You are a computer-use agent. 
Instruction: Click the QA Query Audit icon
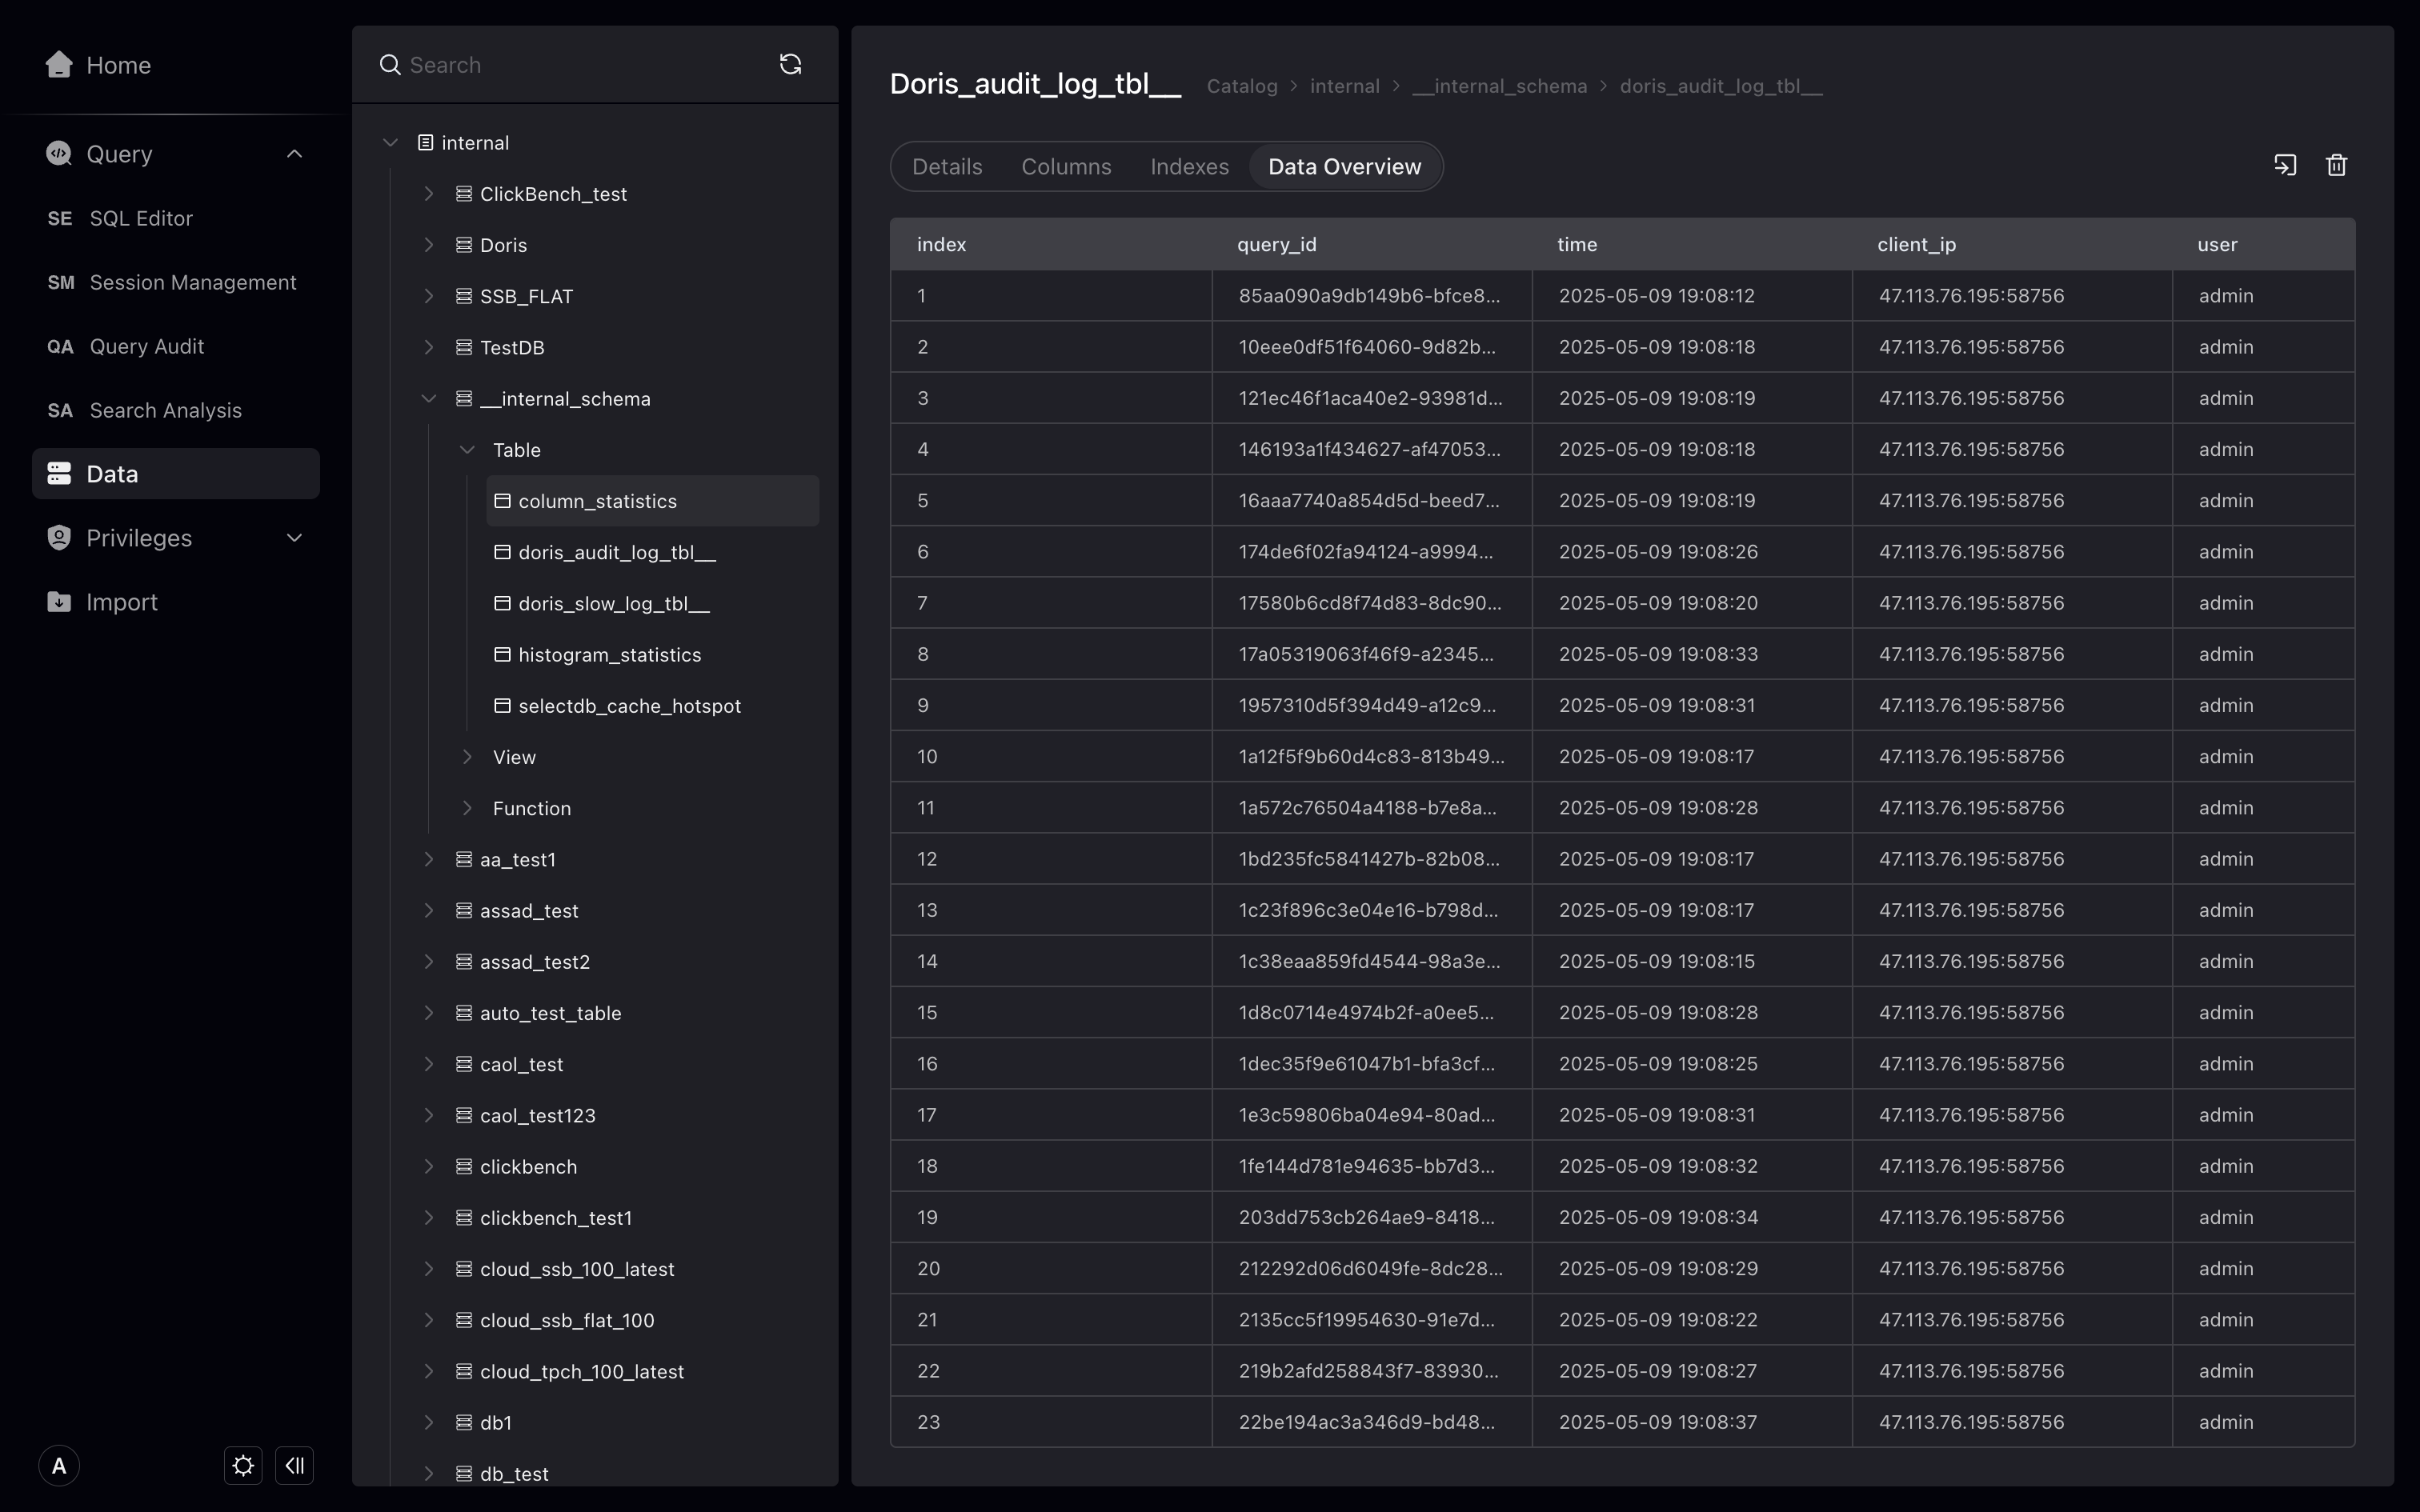click(60, 346)
